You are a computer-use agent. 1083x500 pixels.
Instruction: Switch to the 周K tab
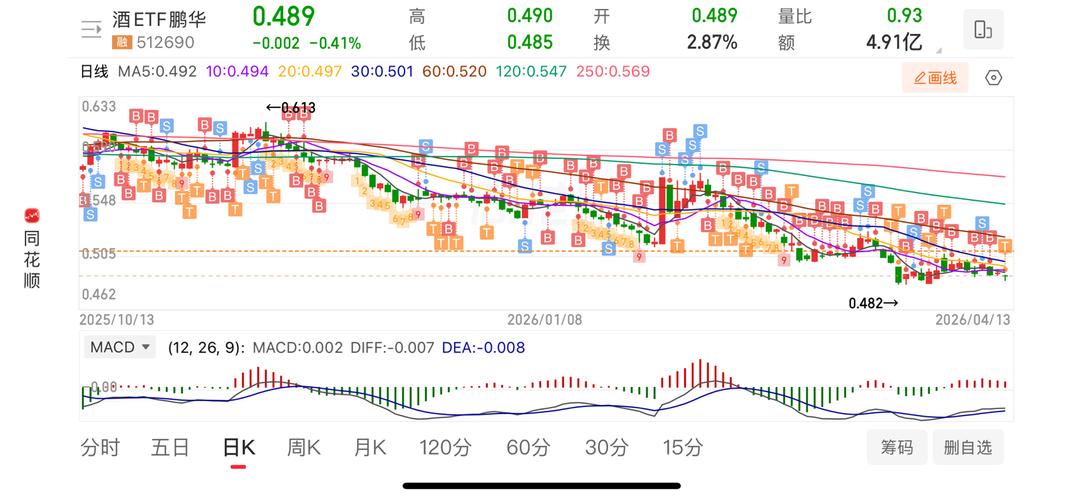point(304,448)
